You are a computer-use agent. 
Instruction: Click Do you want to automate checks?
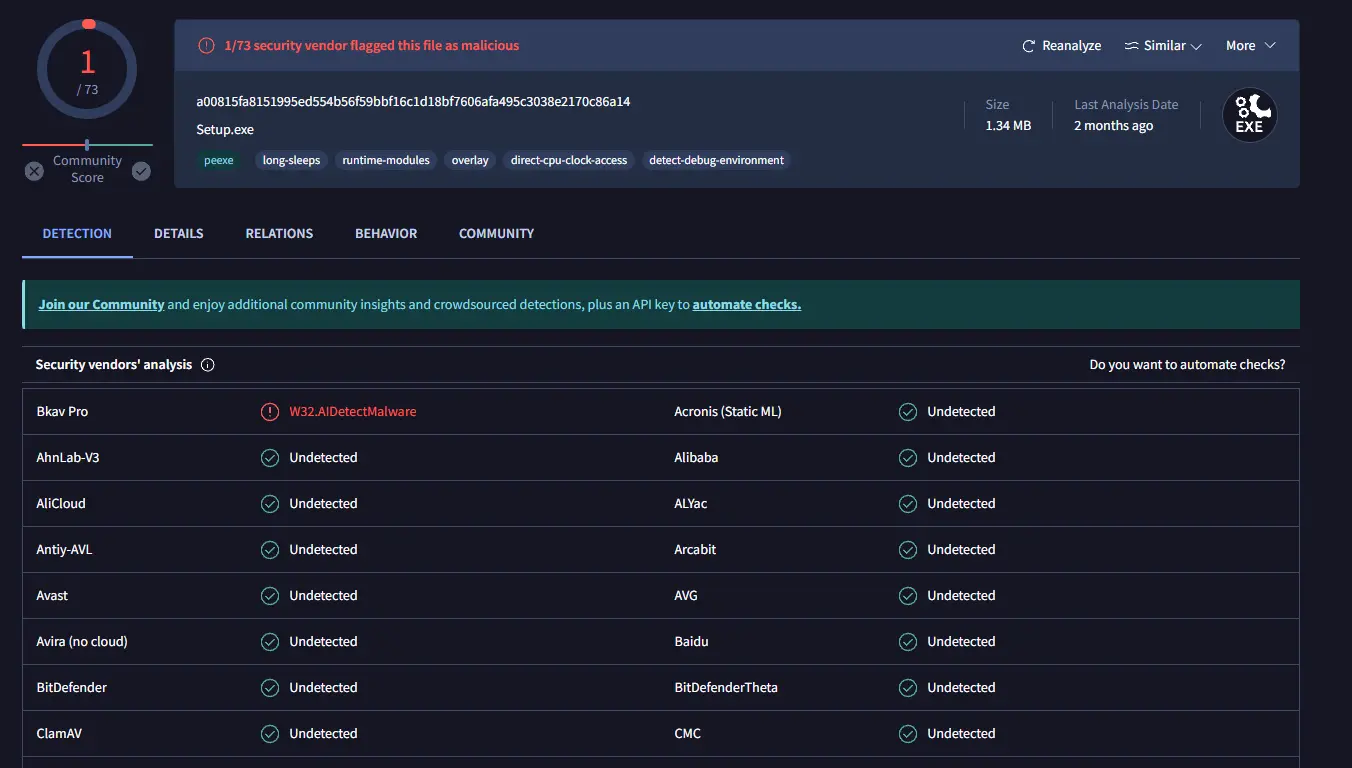coord(1187,365)
